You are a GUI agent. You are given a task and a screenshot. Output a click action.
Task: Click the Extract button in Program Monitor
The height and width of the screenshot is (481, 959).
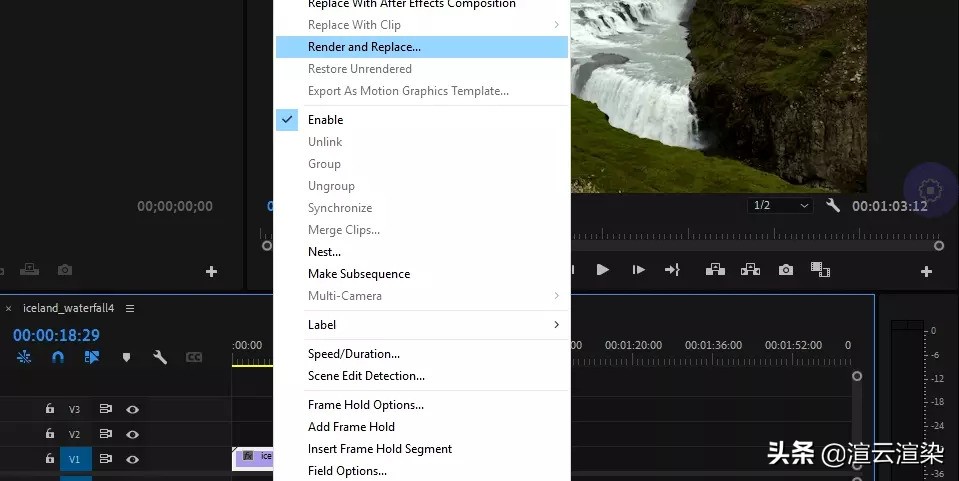pyautogui.click(x=750, y=269)
